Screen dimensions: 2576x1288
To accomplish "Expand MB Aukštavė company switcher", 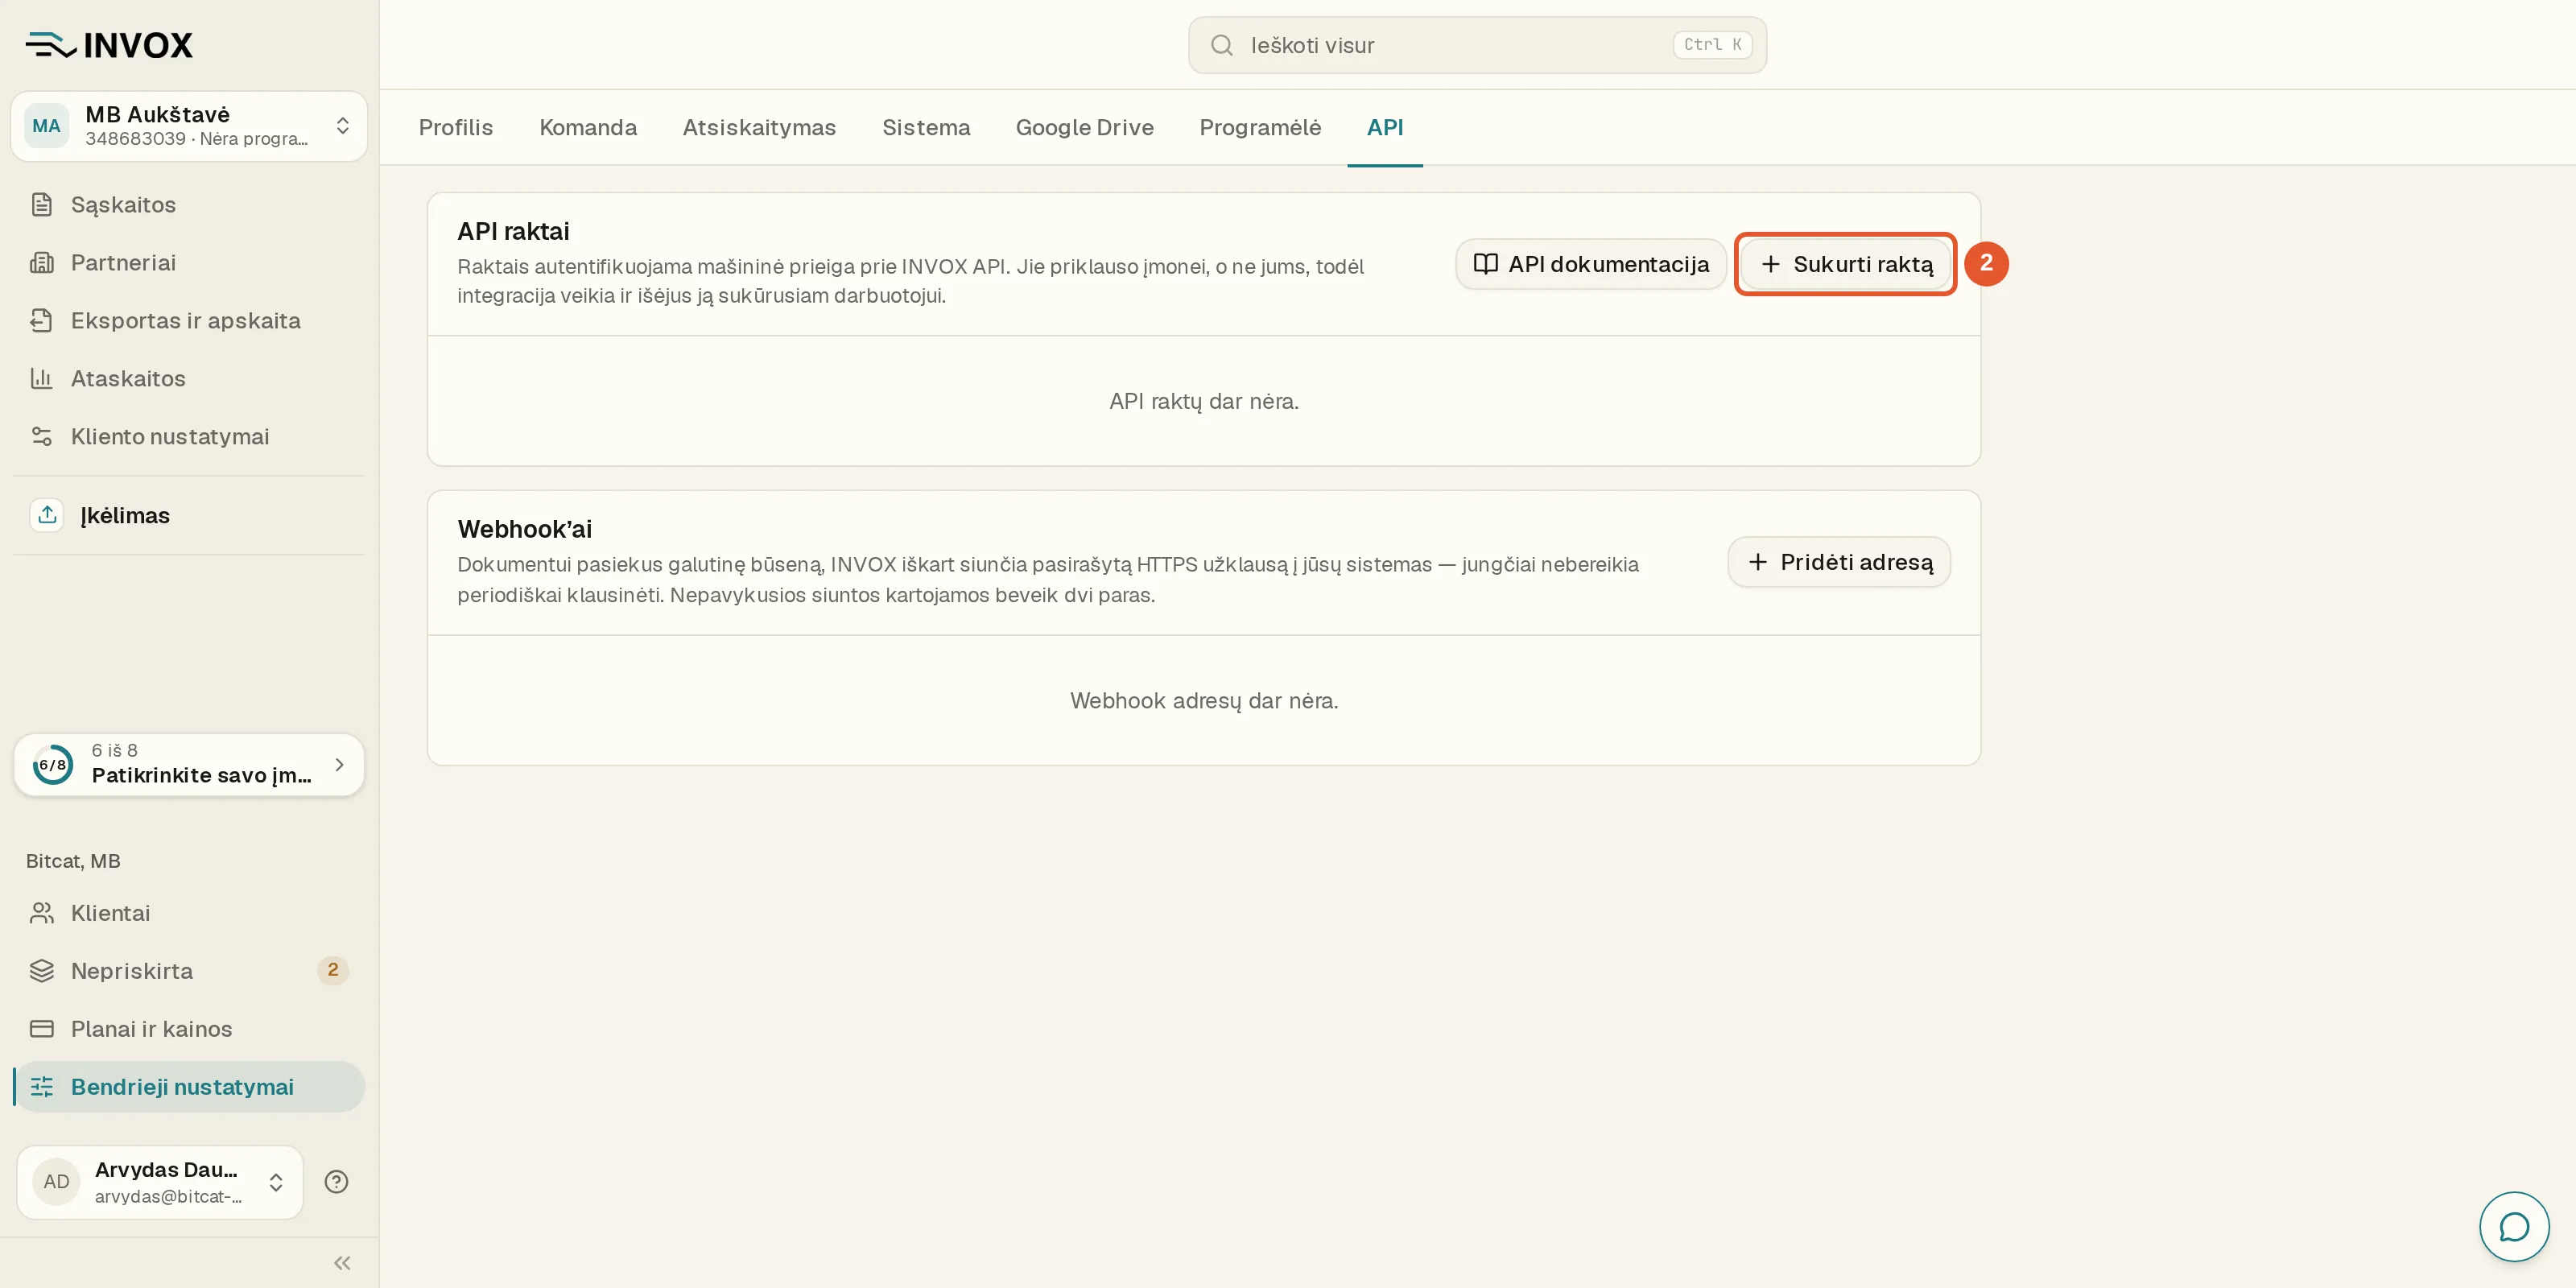I will (x=189, y=126).
